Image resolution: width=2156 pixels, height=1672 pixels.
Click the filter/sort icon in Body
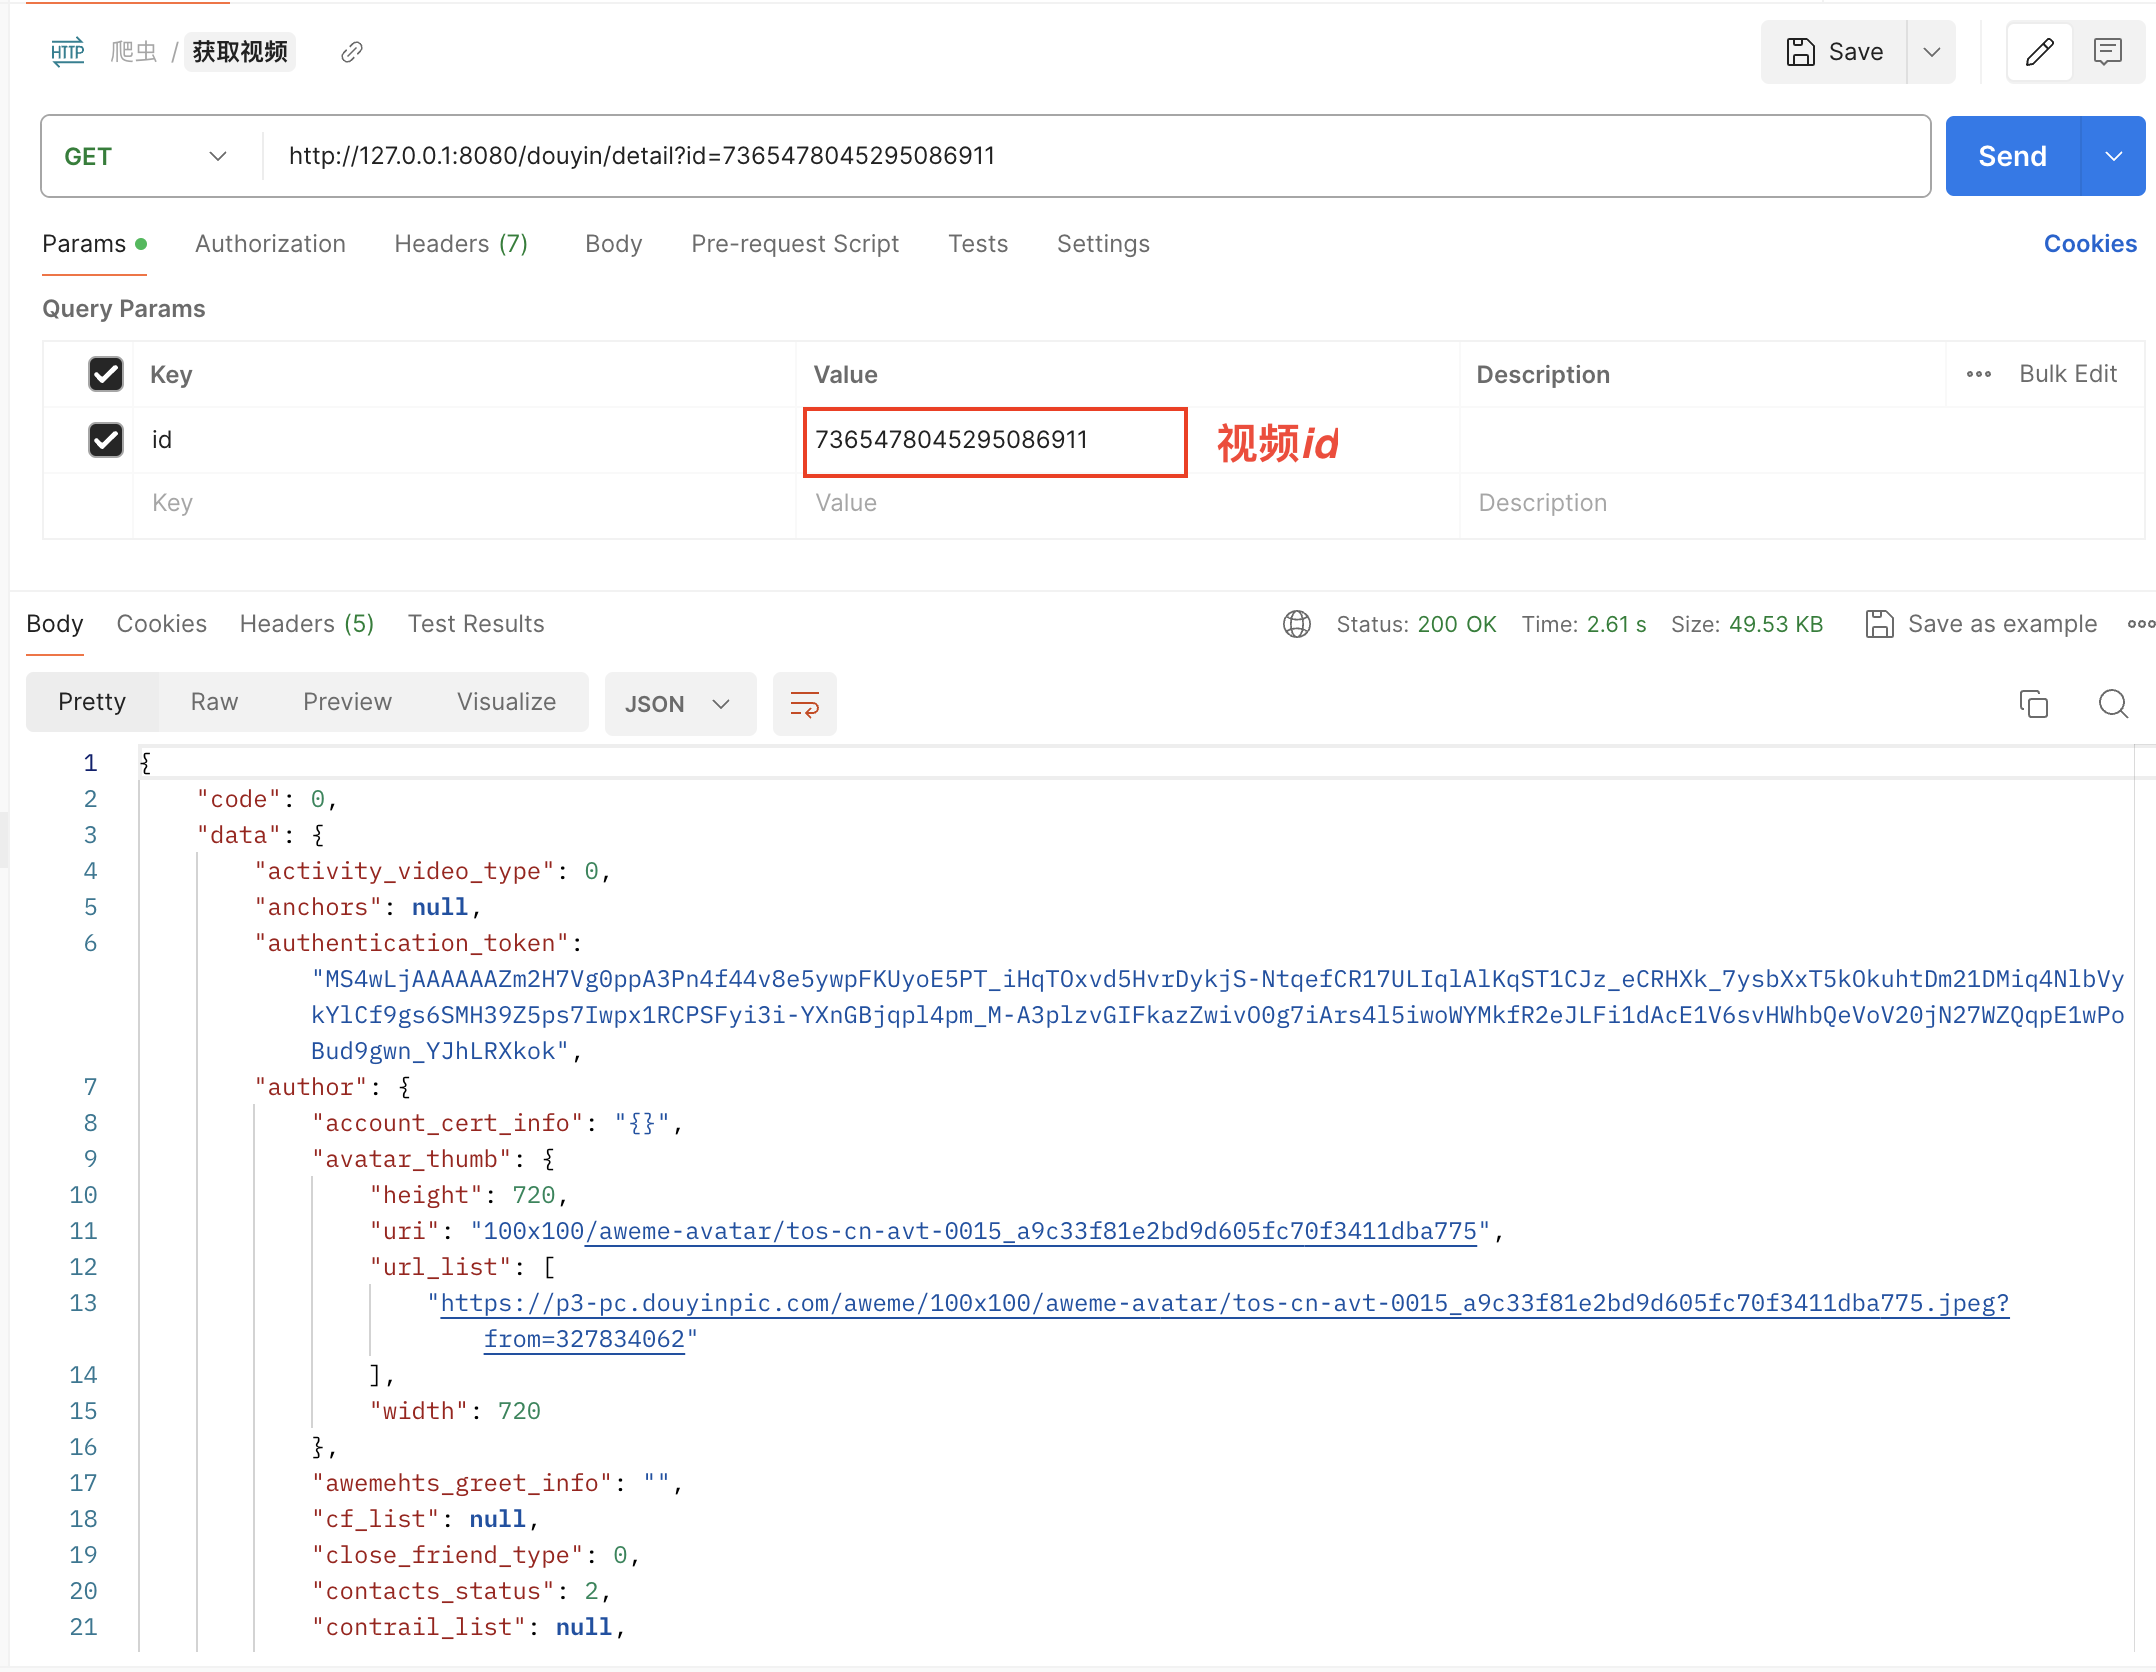click(x=805, y=702)
